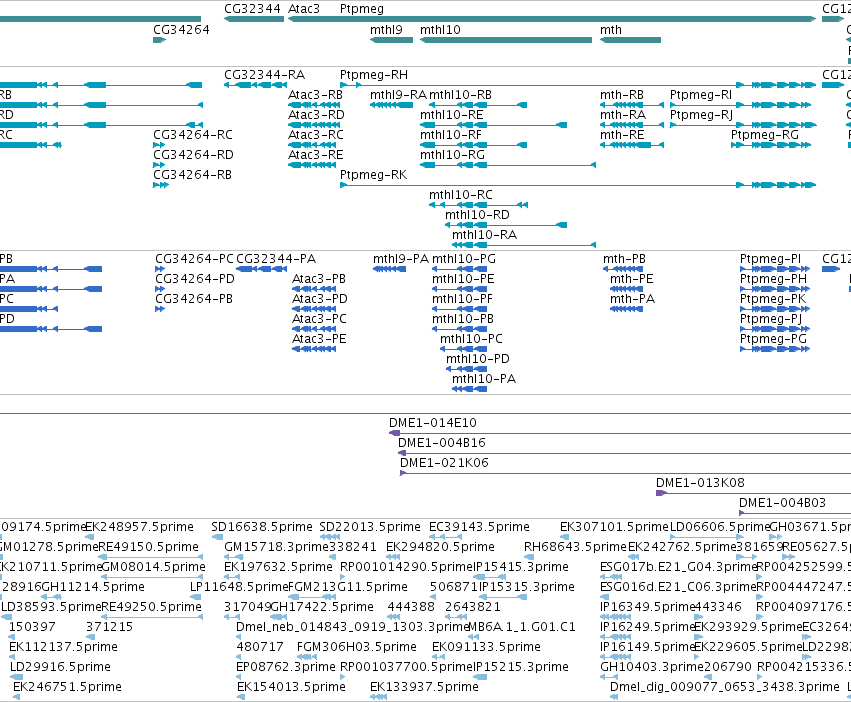Image resolution: width=851 pixels, height=702 pixels.
Task: Select transcript Ptpmeg-RG
Action: [765, 135]
